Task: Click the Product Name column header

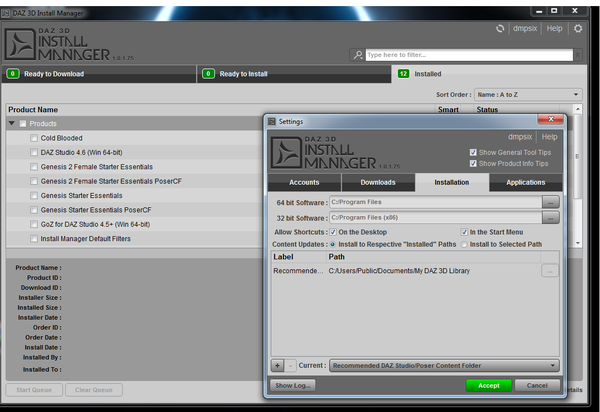Action: pyautogui.click(x=33, y=110)
